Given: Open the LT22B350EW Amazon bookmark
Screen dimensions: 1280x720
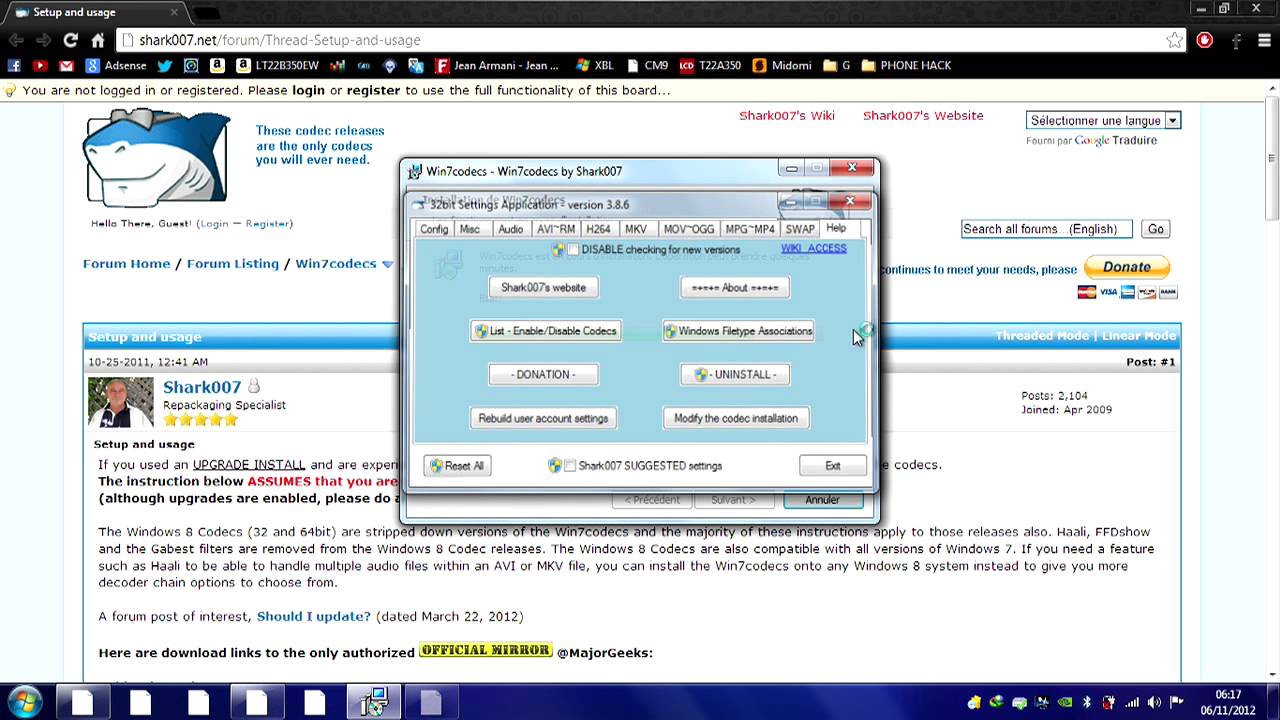Looking at the screenshot, I should click(277, 65).
